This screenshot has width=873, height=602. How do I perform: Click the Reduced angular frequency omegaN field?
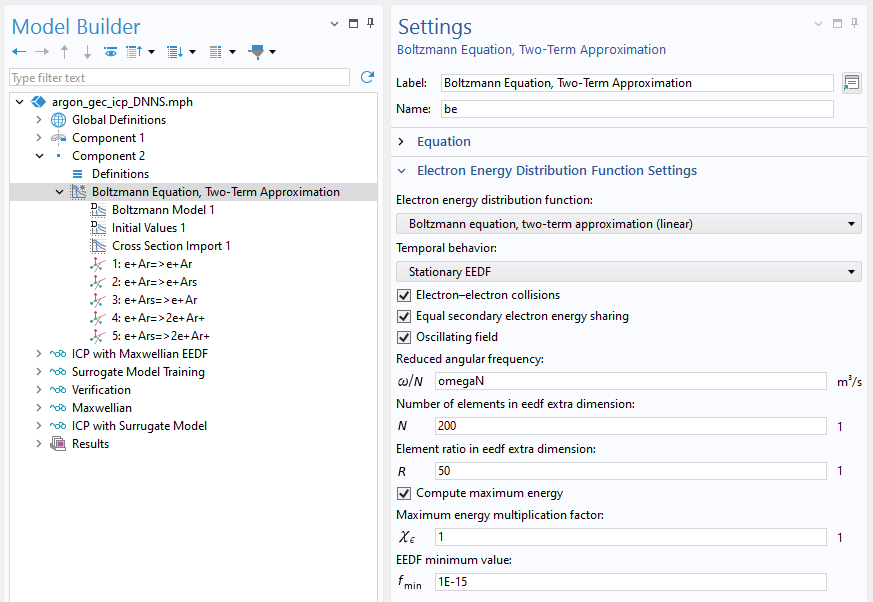(630, 381)
